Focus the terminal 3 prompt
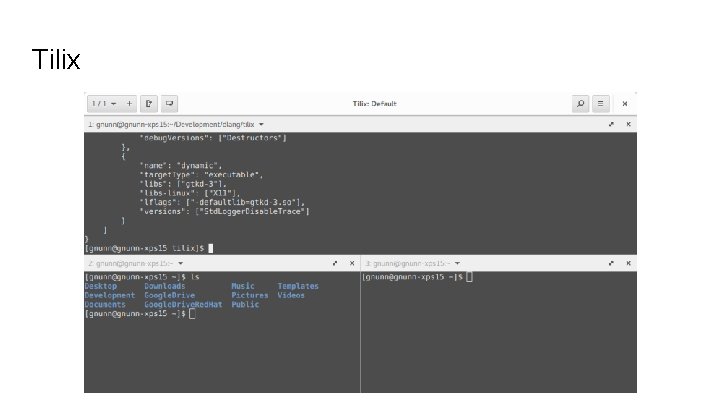Screen dimensions: 720x405 [x=416, y=277]
